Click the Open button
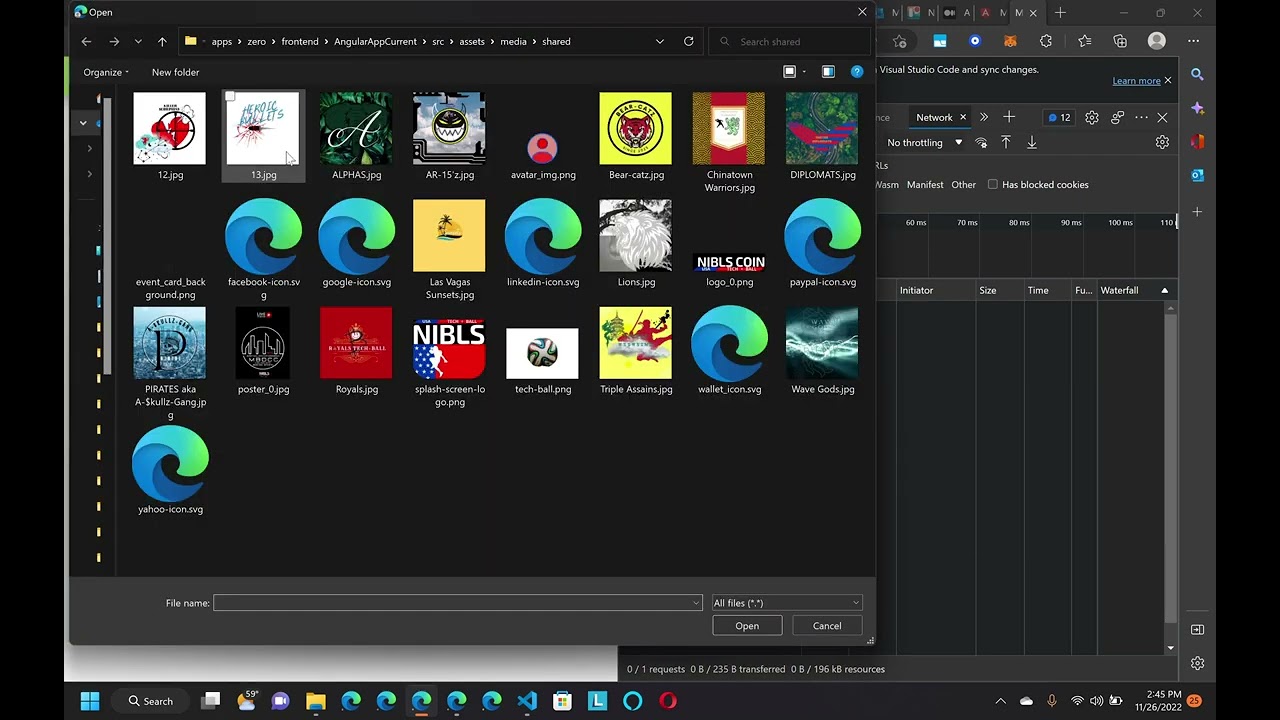The image size is (1280, 720). point(747,626)
